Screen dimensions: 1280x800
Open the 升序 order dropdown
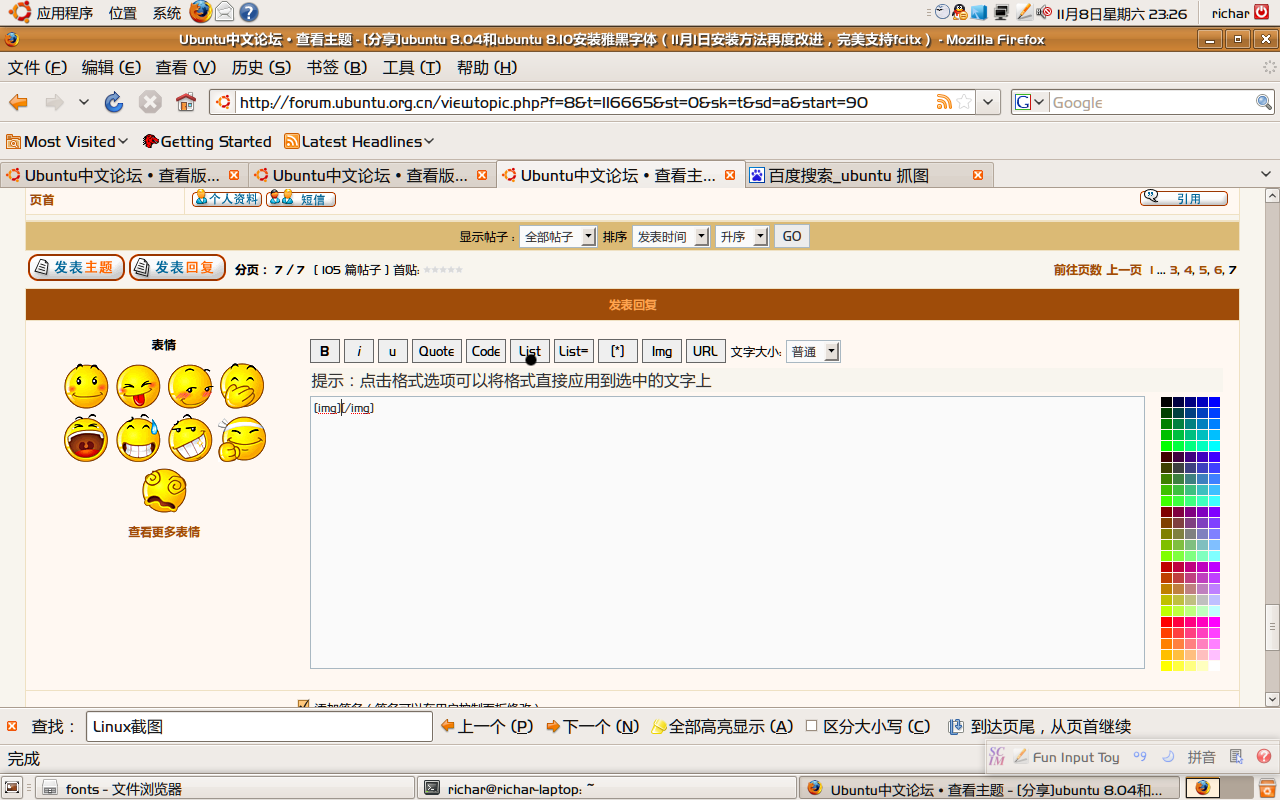point(742,237)
